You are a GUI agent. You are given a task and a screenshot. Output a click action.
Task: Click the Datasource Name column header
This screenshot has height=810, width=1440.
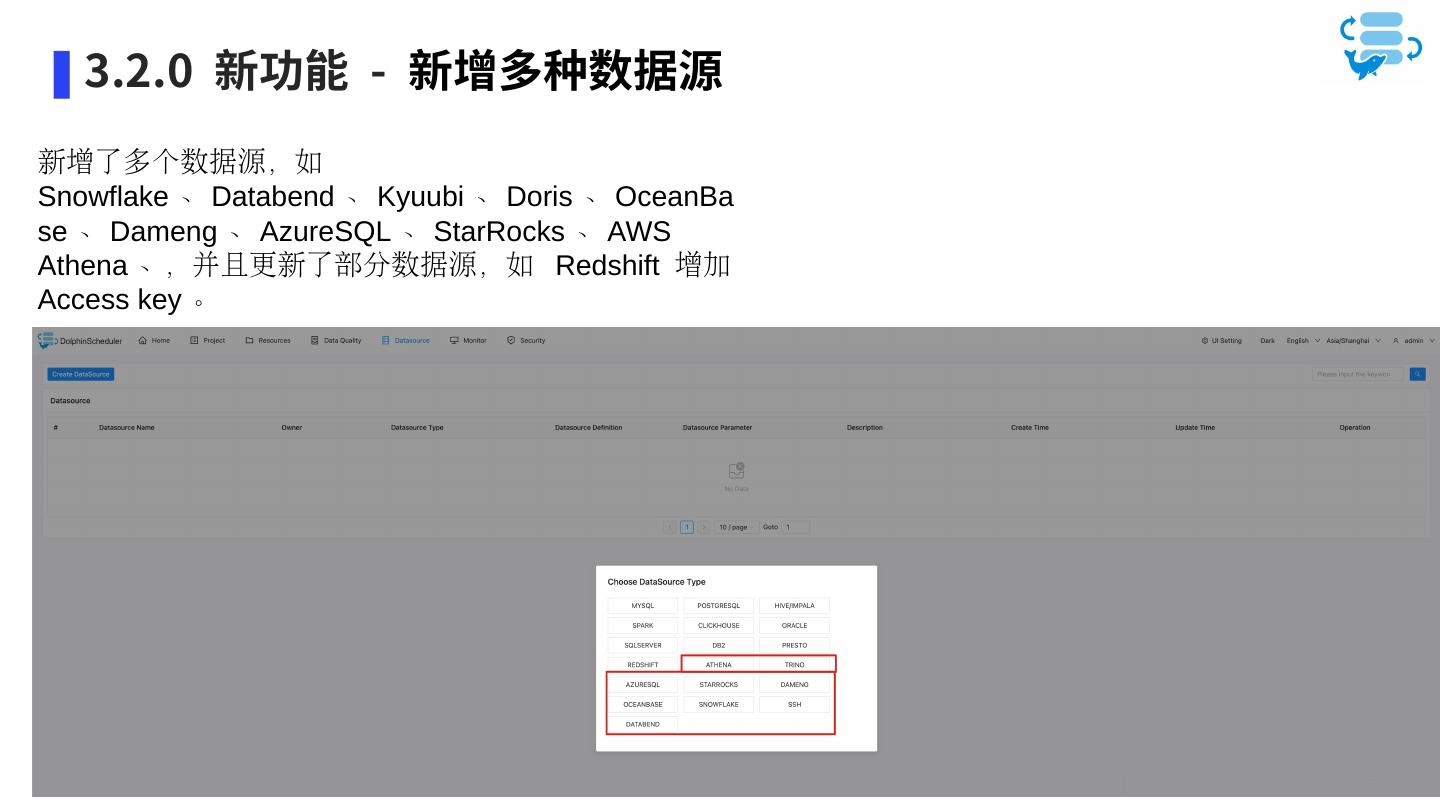point(127,428)
